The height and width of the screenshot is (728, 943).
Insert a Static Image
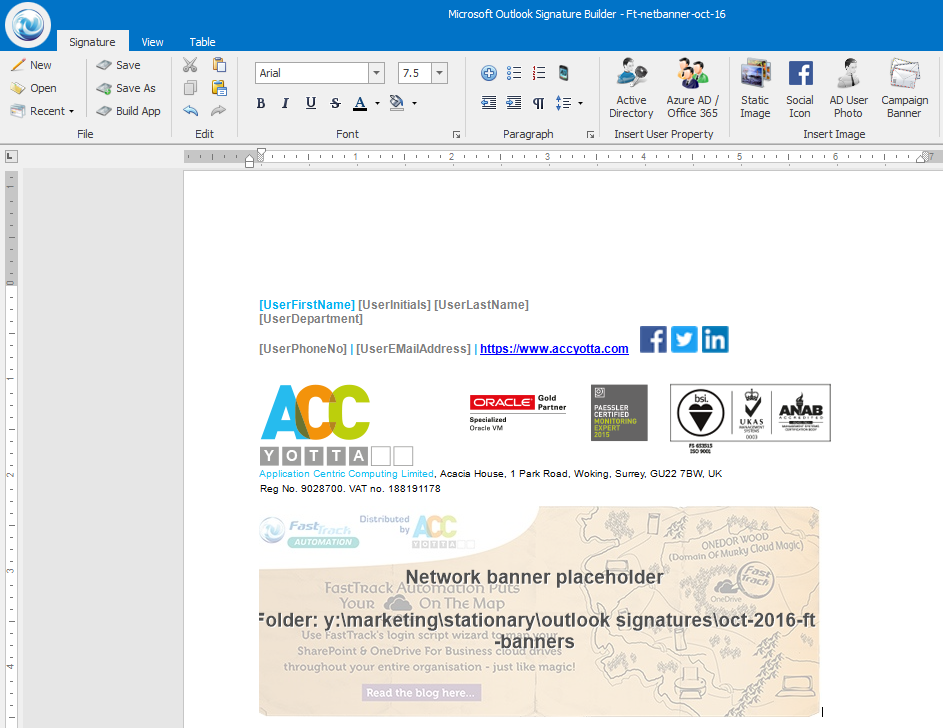coord(755,88)
